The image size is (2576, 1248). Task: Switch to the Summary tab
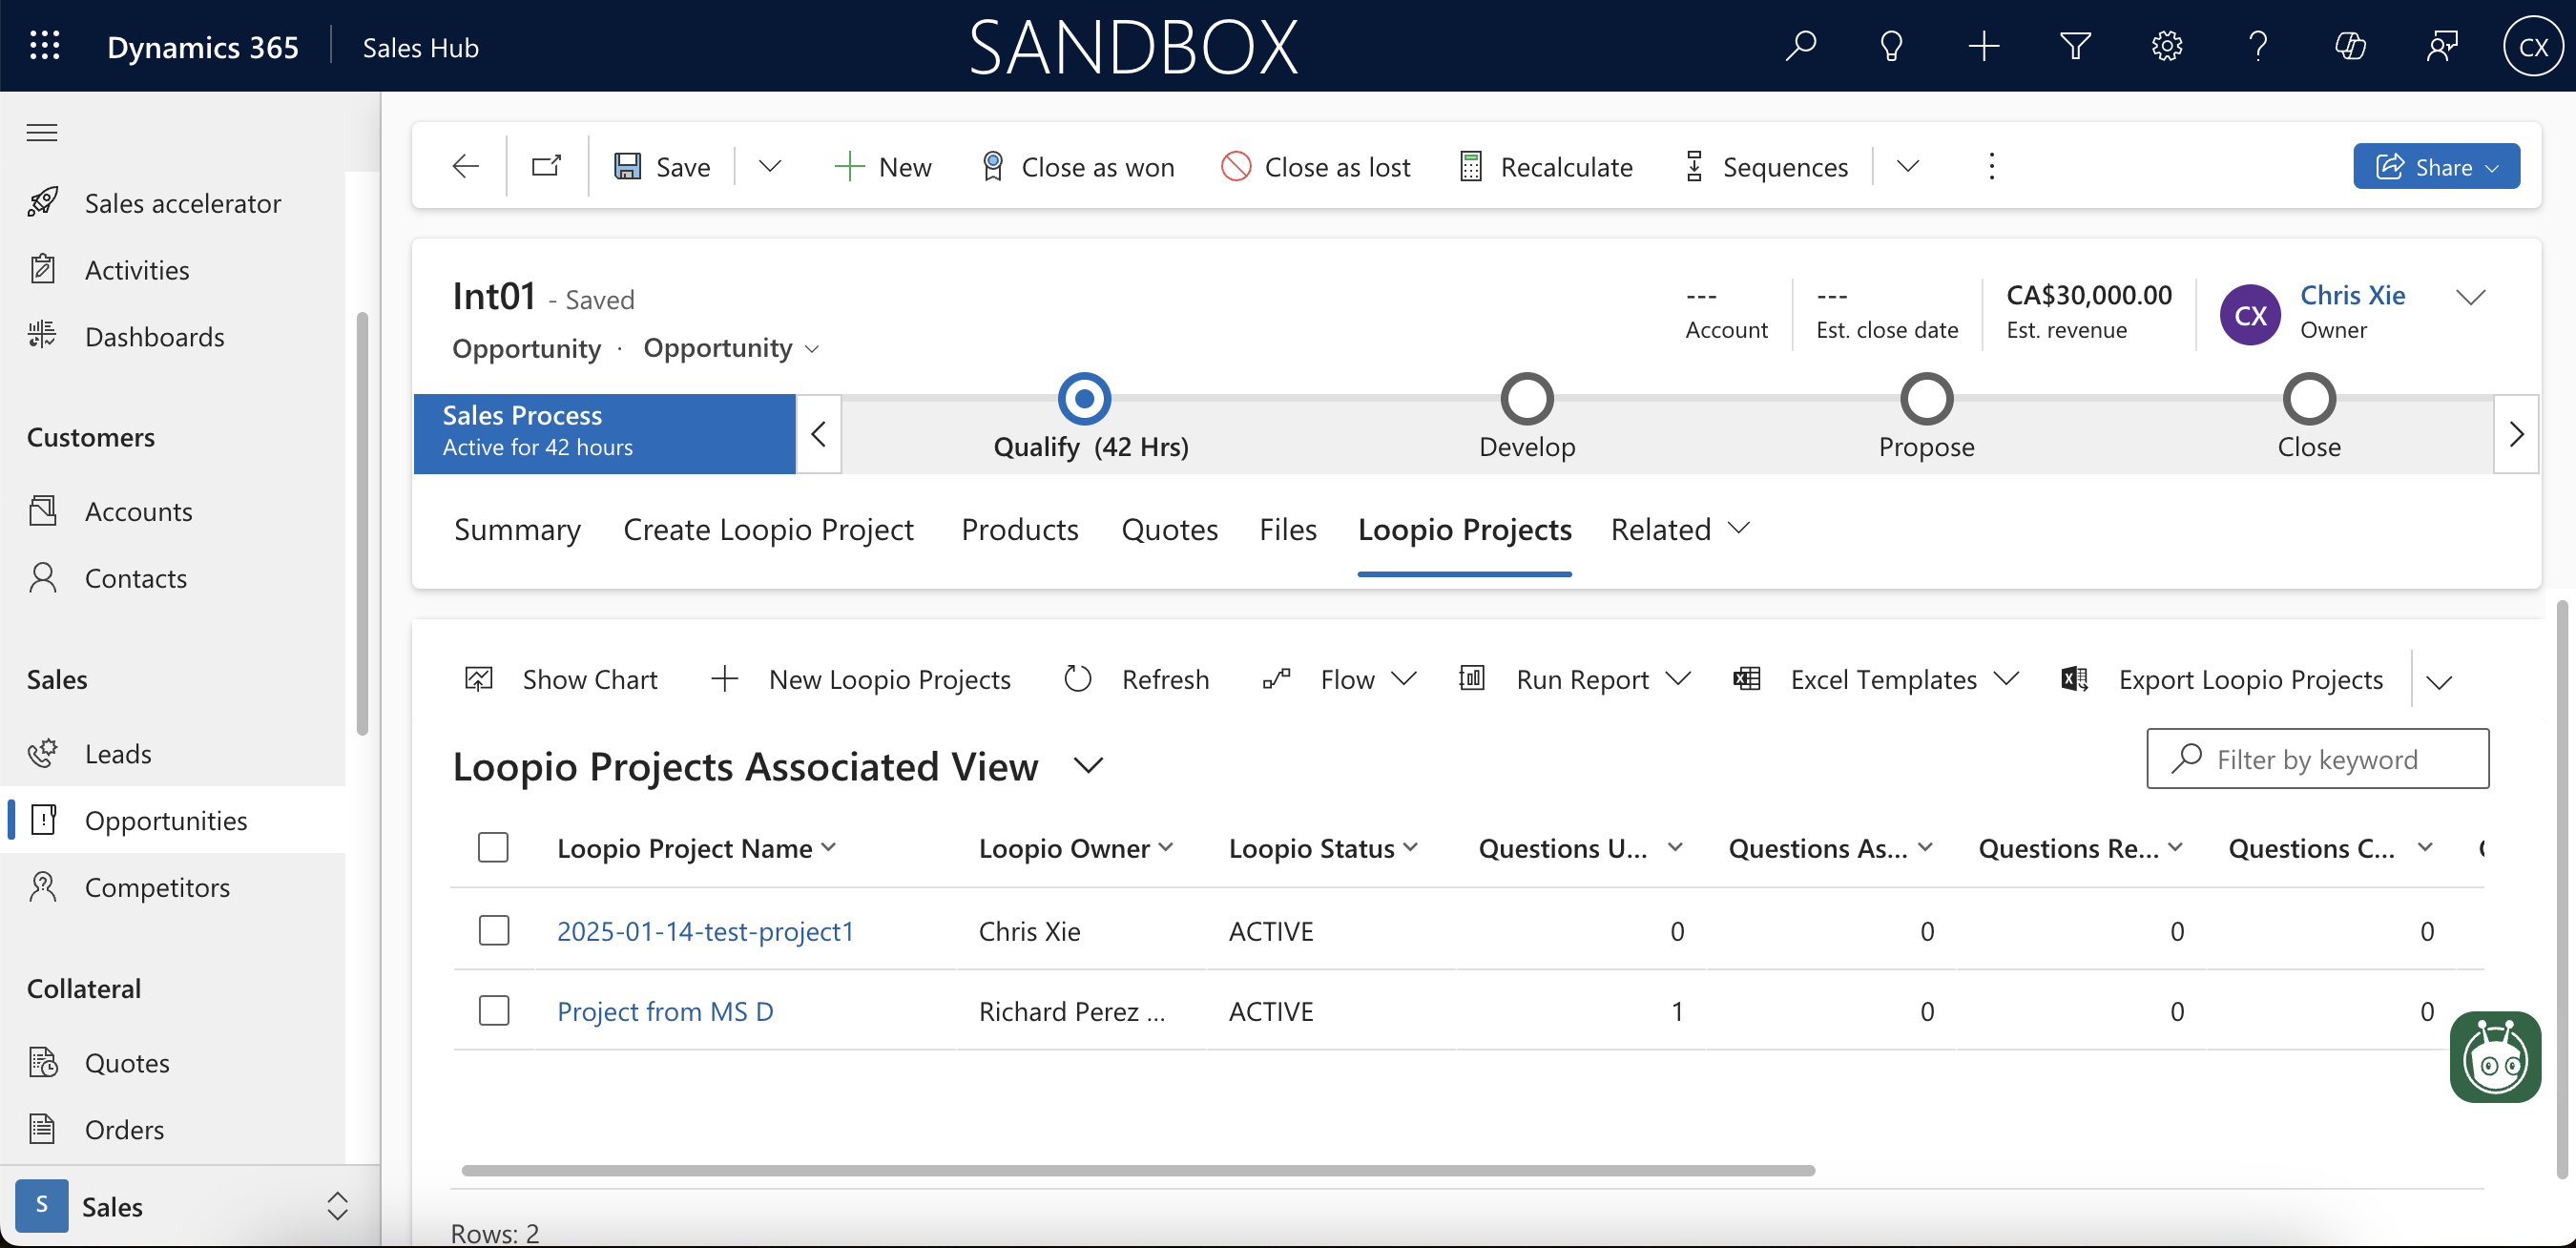pos(517,529)
